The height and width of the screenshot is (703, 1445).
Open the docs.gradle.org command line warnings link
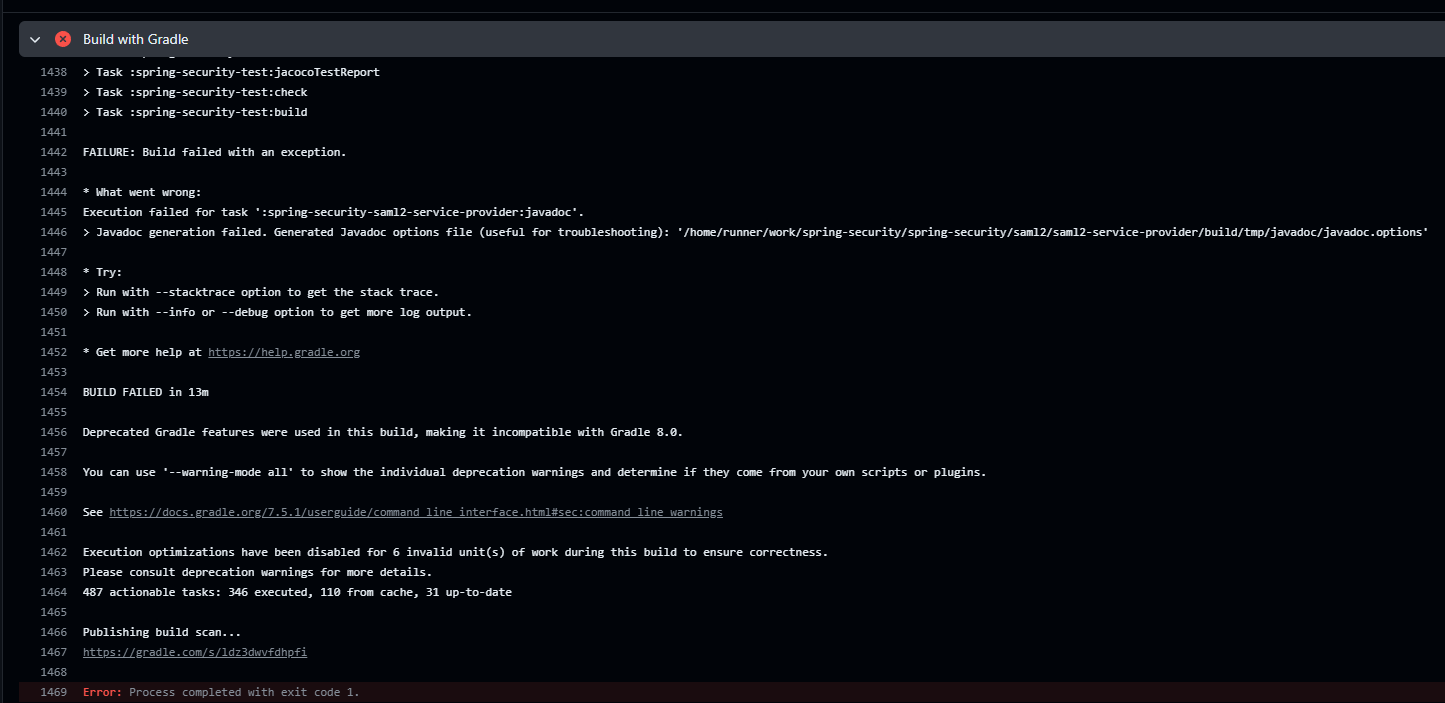coord(415,512)
